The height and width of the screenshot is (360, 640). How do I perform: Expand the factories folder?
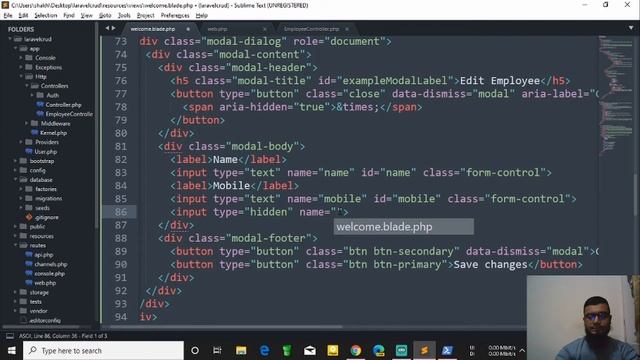pos(21,189)
